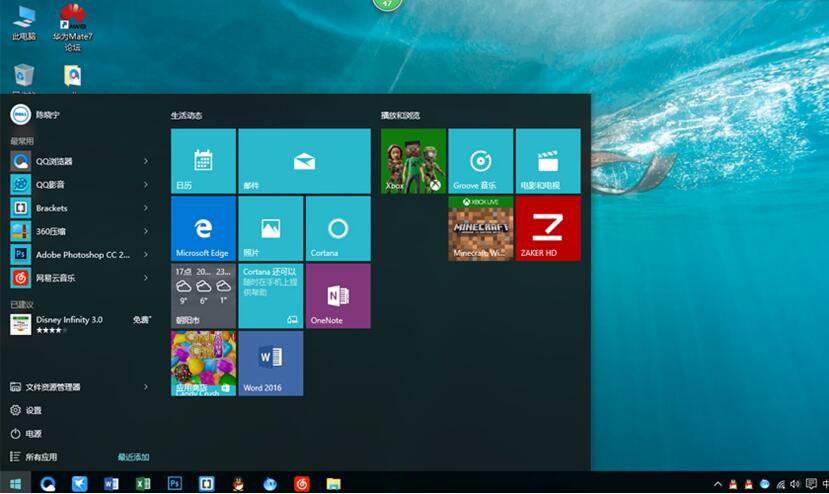Click the green 47 floating ball

388,4
